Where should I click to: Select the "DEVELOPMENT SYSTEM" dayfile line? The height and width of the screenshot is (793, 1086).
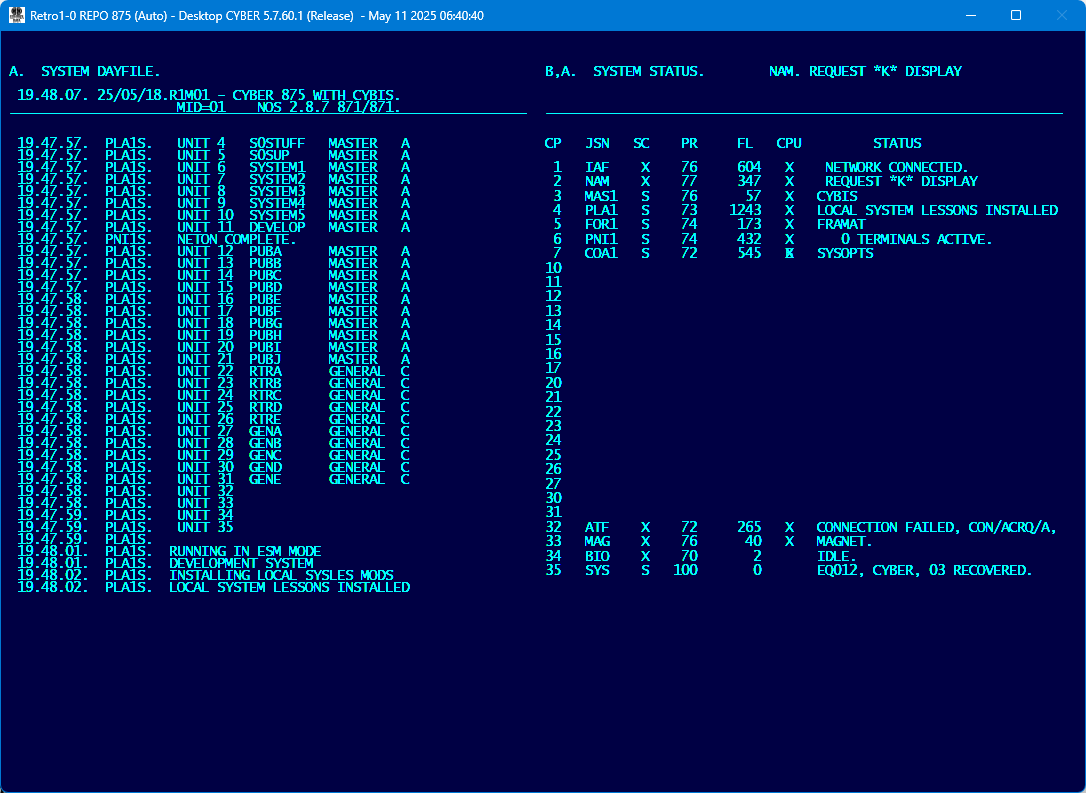coord(241,564)
